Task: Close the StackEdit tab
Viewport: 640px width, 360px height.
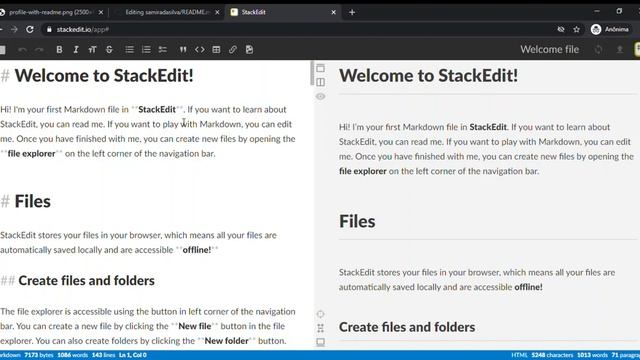Action: point(333,12)
